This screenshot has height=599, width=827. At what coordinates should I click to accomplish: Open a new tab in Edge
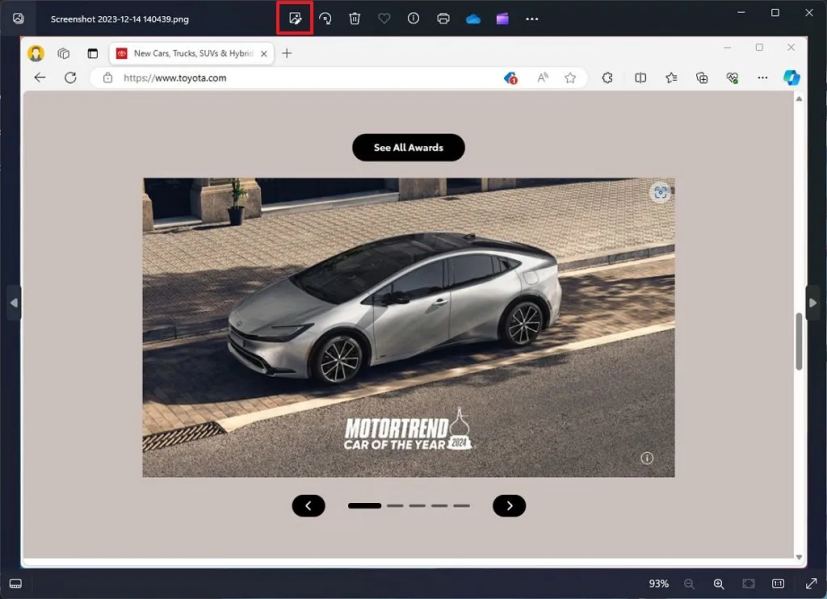click(x=287, y=53)
